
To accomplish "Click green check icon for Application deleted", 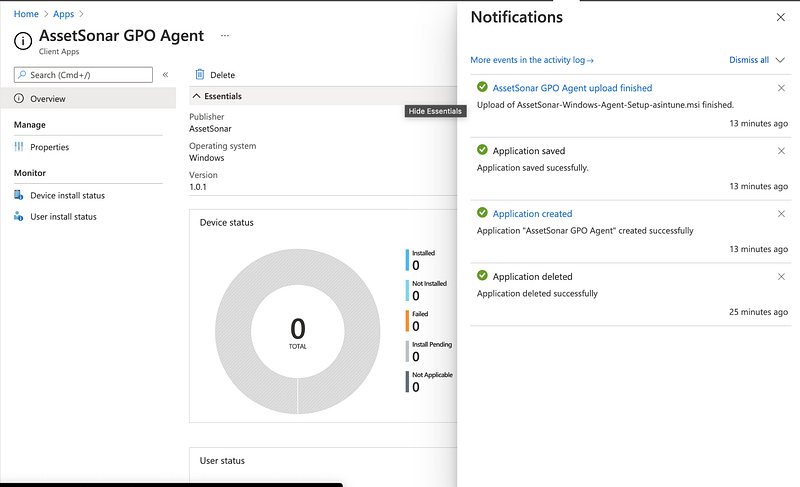I will 482,275.
